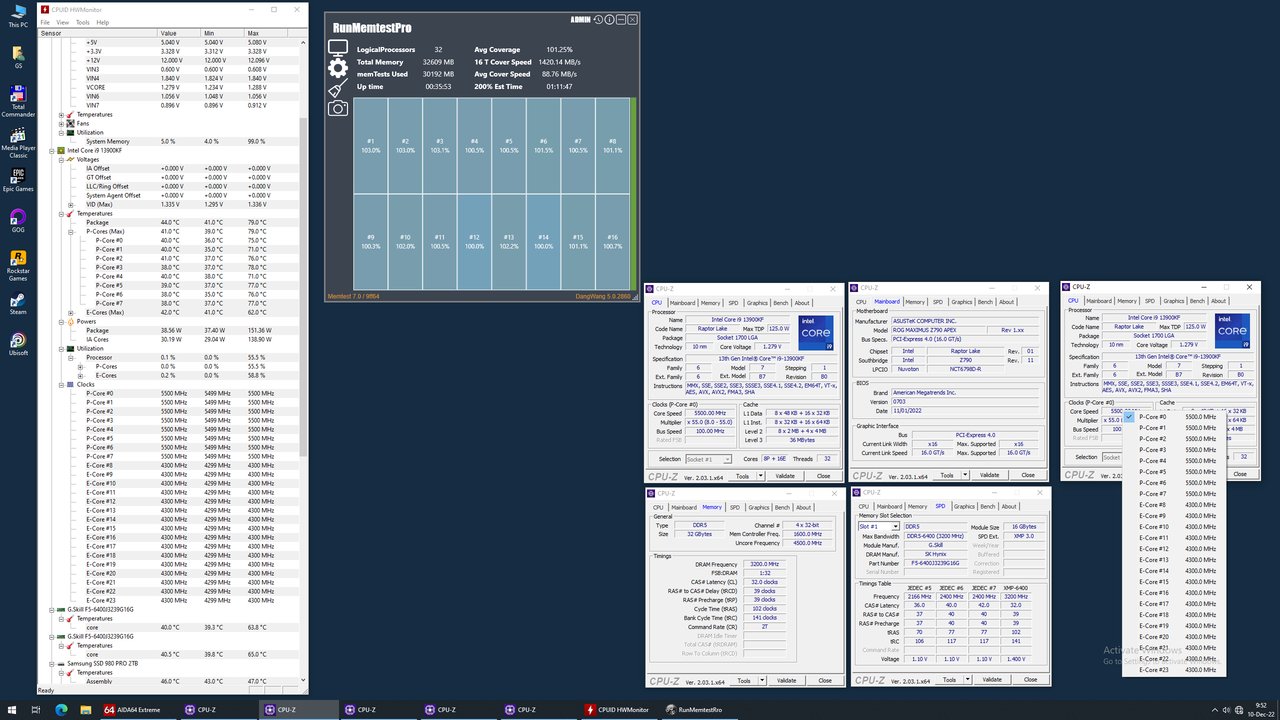Select the monitor display icon in RunMemtestPro sidebar

tap(338, 48)
